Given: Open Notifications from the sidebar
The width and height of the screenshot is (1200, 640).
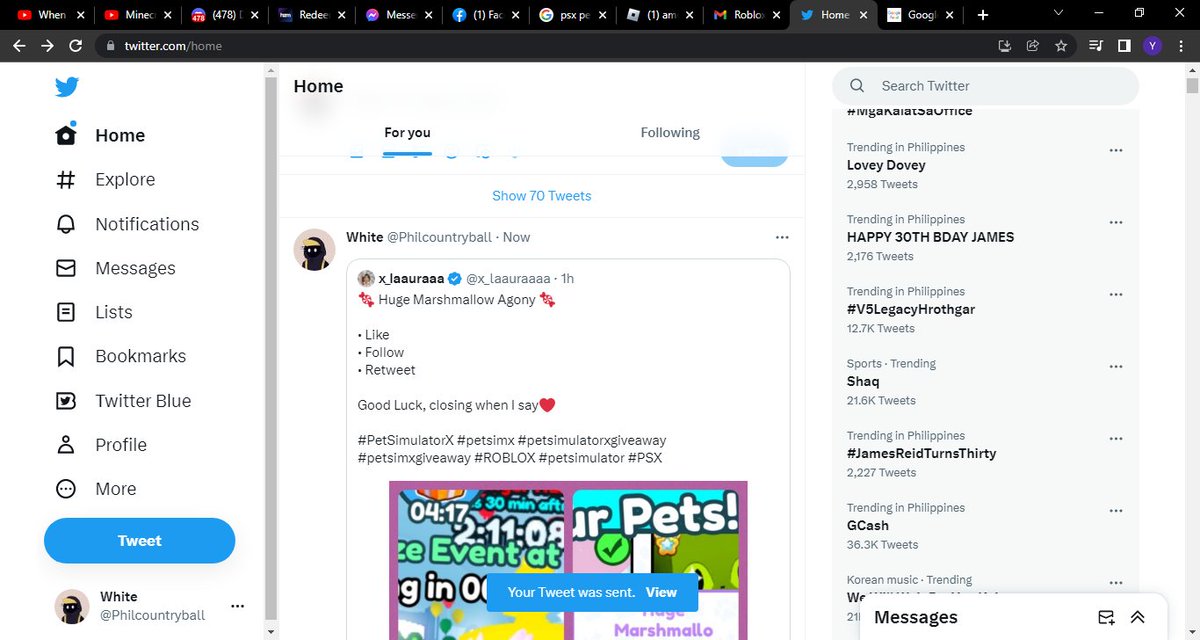Looking at the screenshot, I should click(127, 224).
